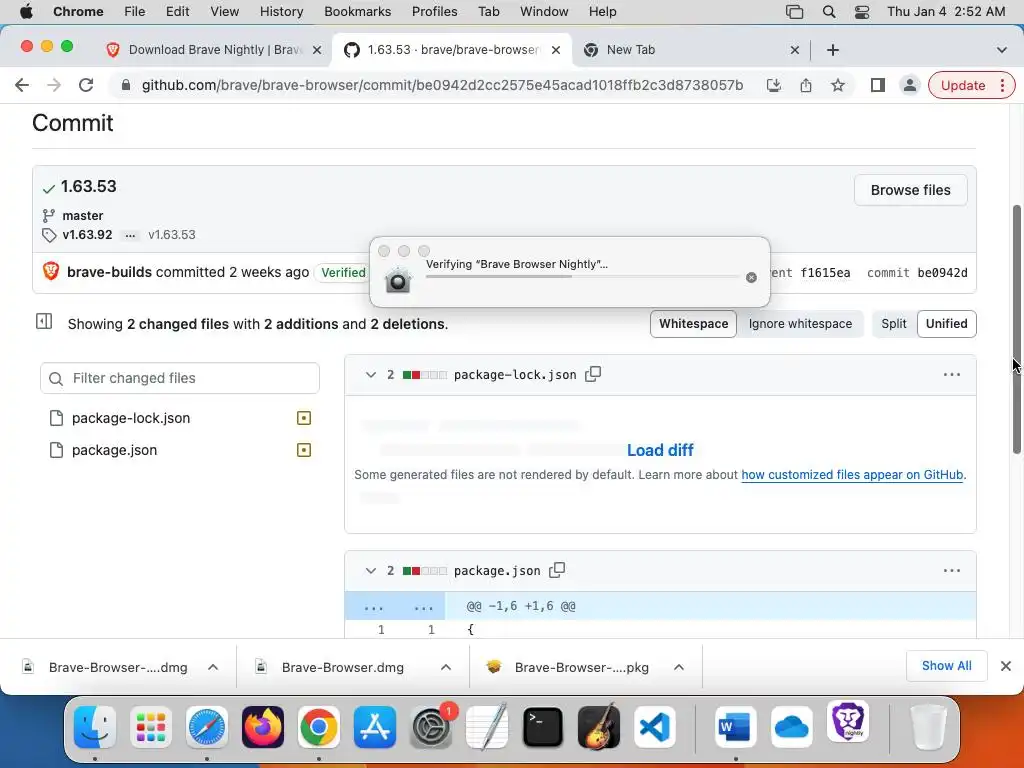Screen dimensions: 1024x768
Task: Click the Update button in Chrome
Action: (963, 85)
